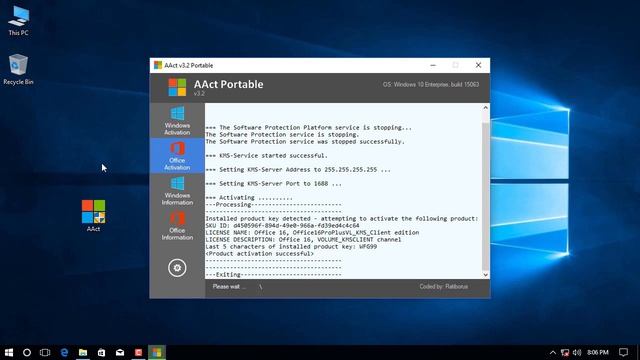Click the 'Last 5 characters' product key line
Image resolution: width=640 pixels, height=360 pixels.
click(x=291, y=247)
